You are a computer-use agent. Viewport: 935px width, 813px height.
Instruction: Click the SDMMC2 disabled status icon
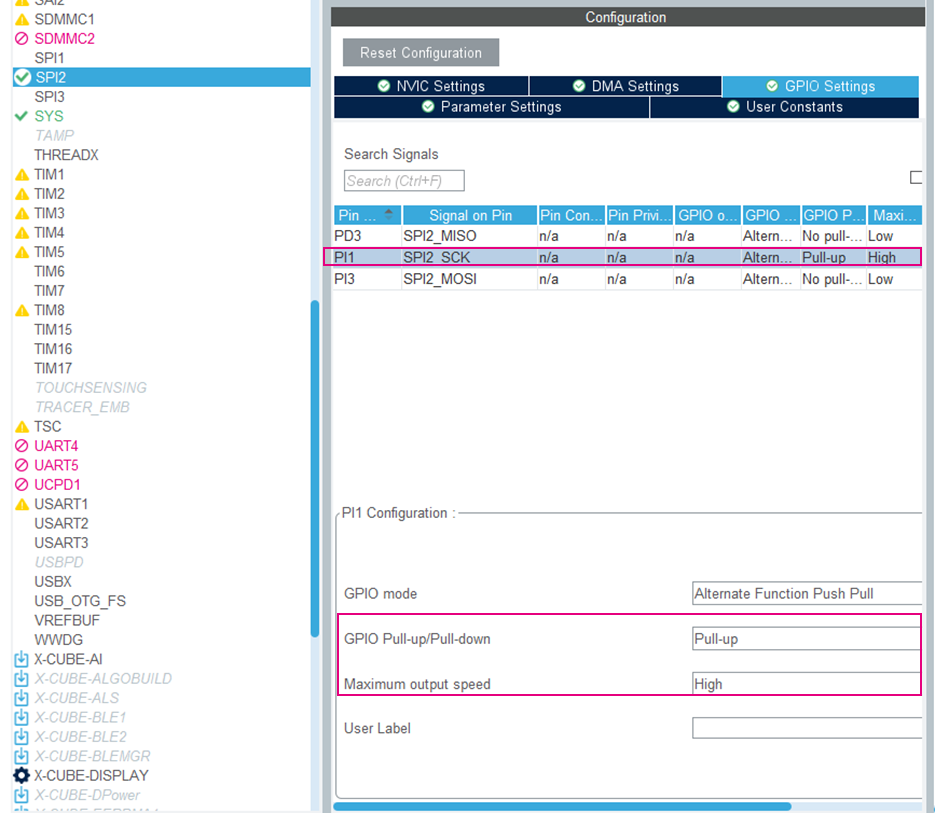tap(21, 39)
